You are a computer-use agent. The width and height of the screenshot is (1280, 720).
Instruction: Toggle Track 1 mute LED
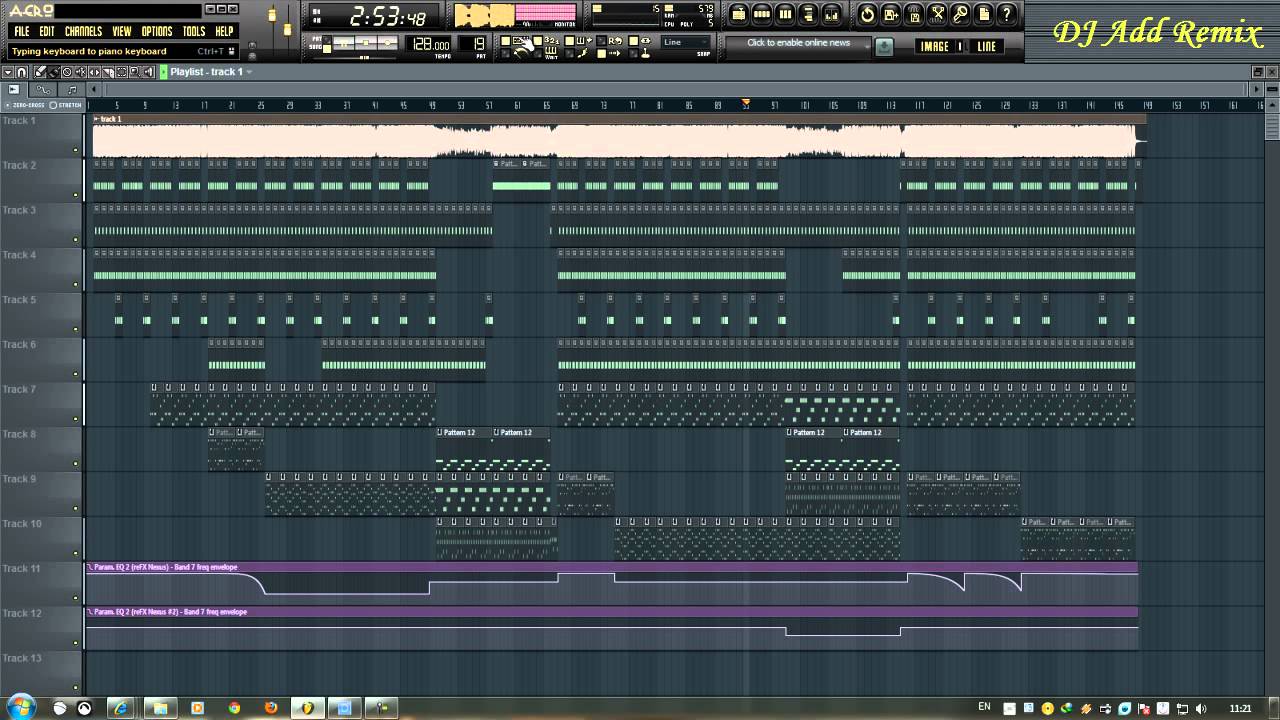tap(76, 151)
